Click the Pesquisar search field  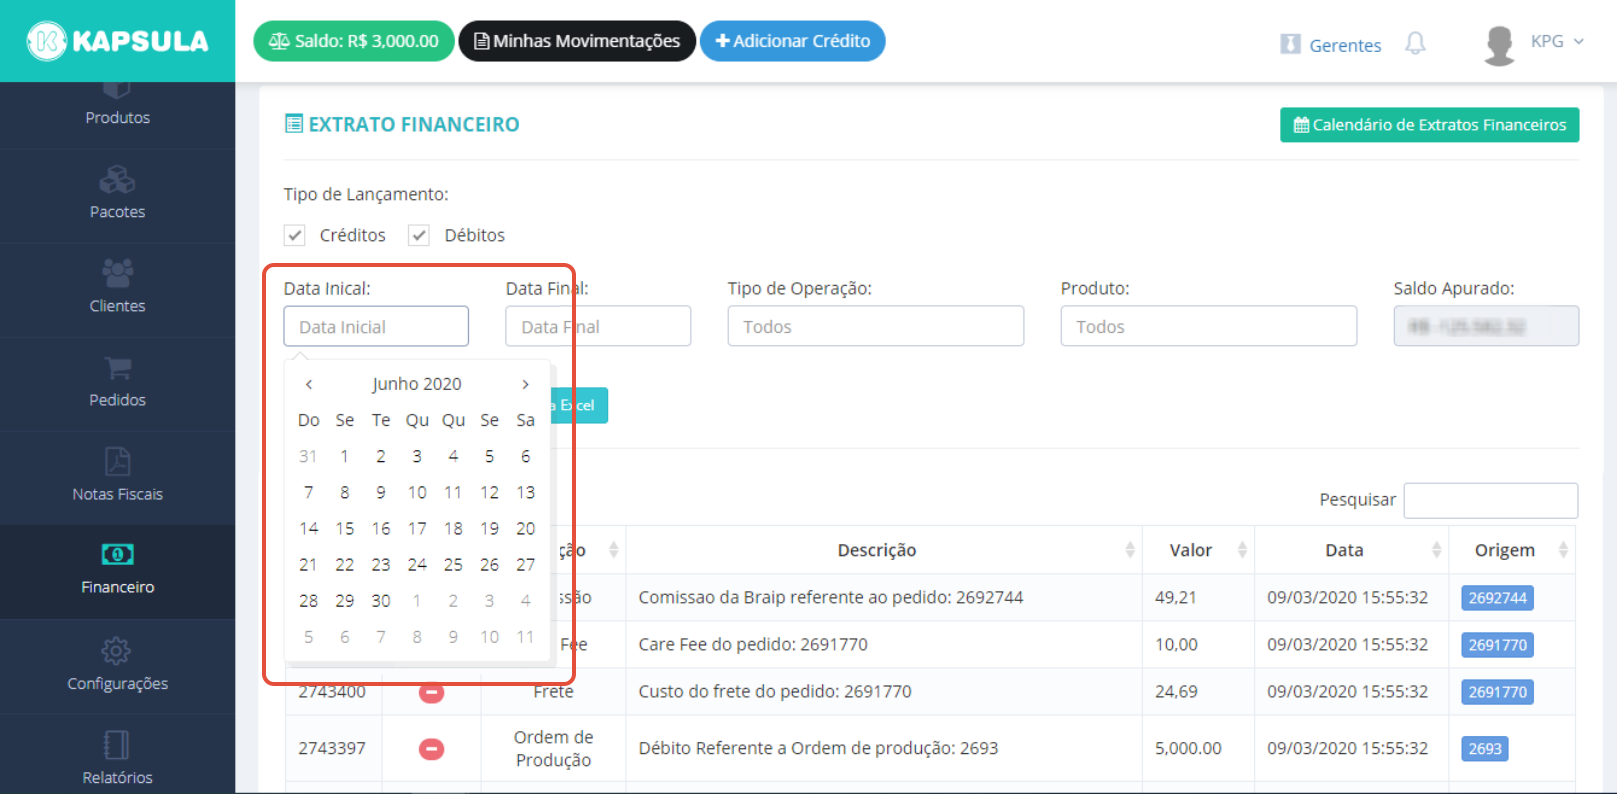coord(1491,500)
